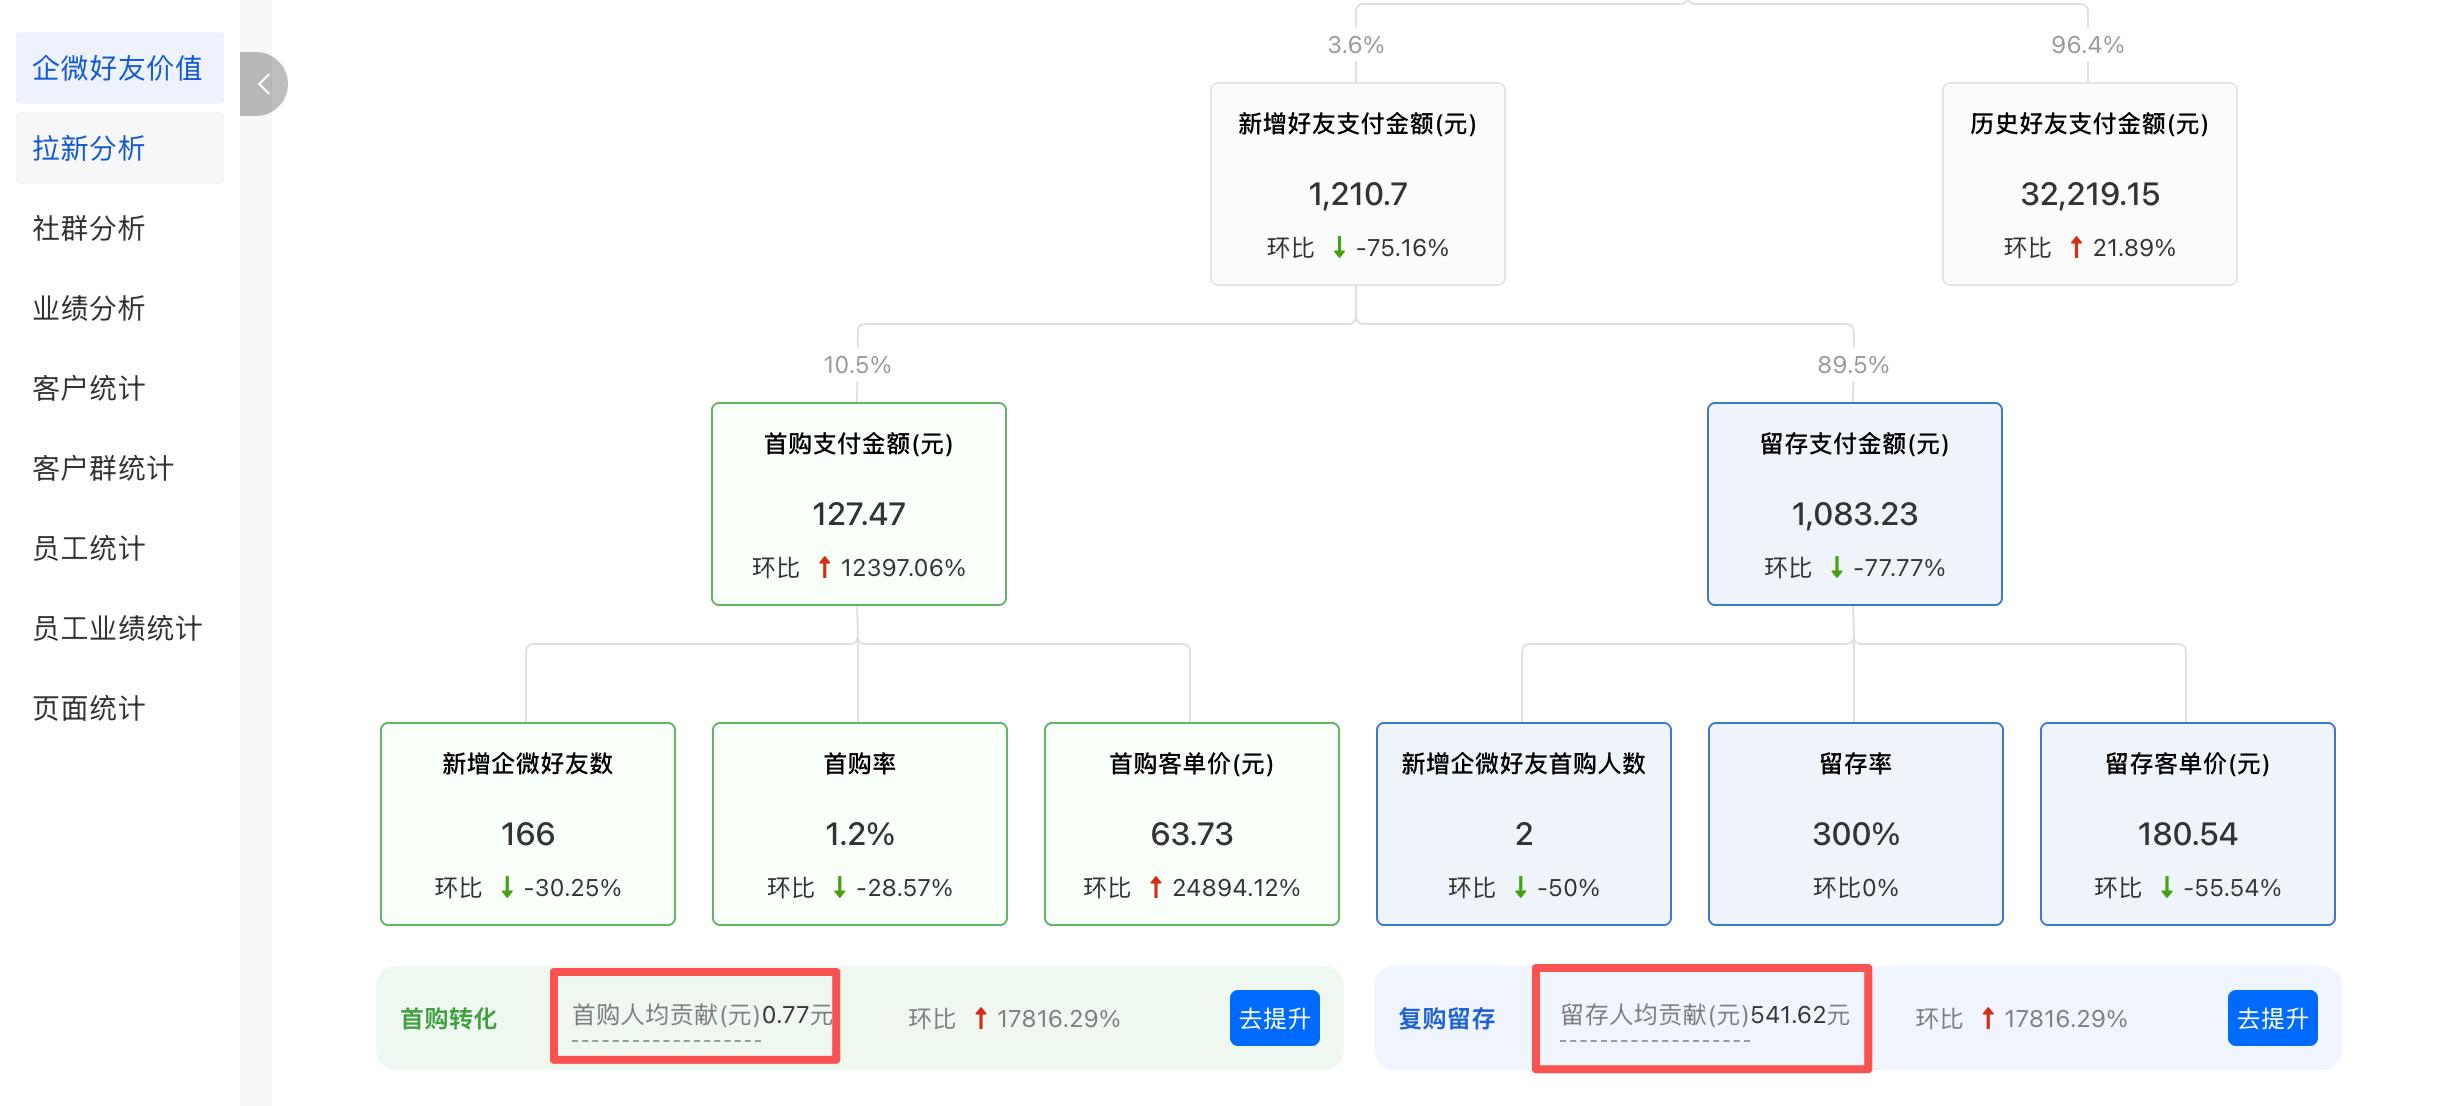The image size is (2450, 1106).
Task: Go to 页面统计
Action: click(89, 708)
